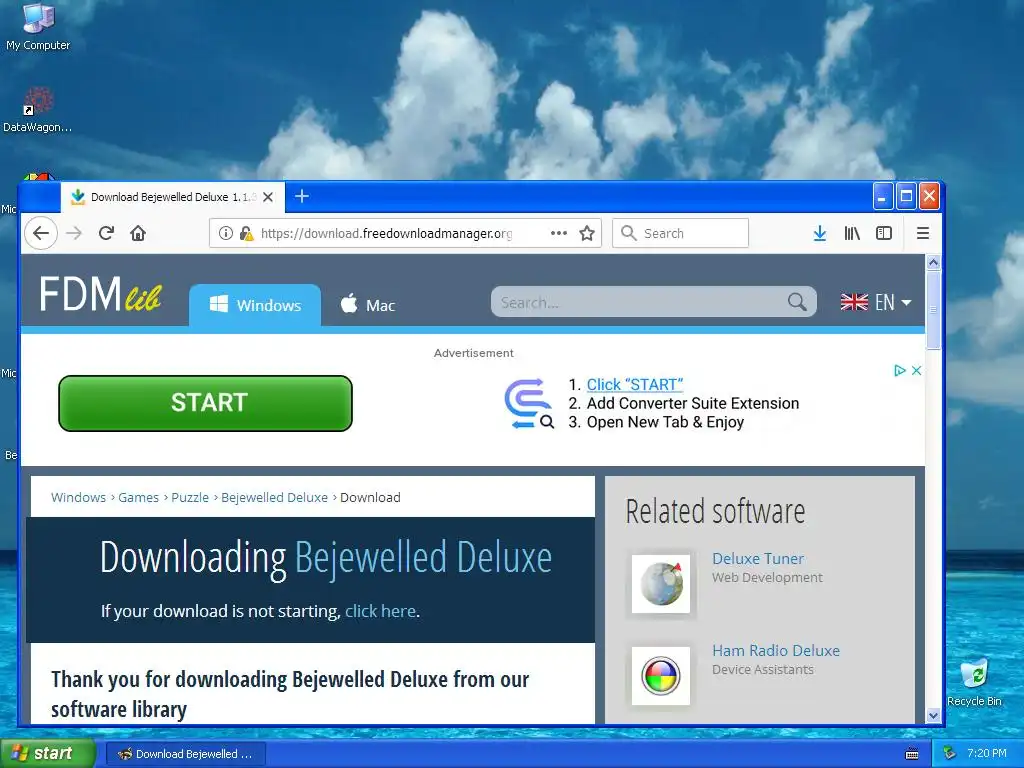Click the system tray icon beside clock
Viewport: 1024px width, 768px height.
[950, 754]
